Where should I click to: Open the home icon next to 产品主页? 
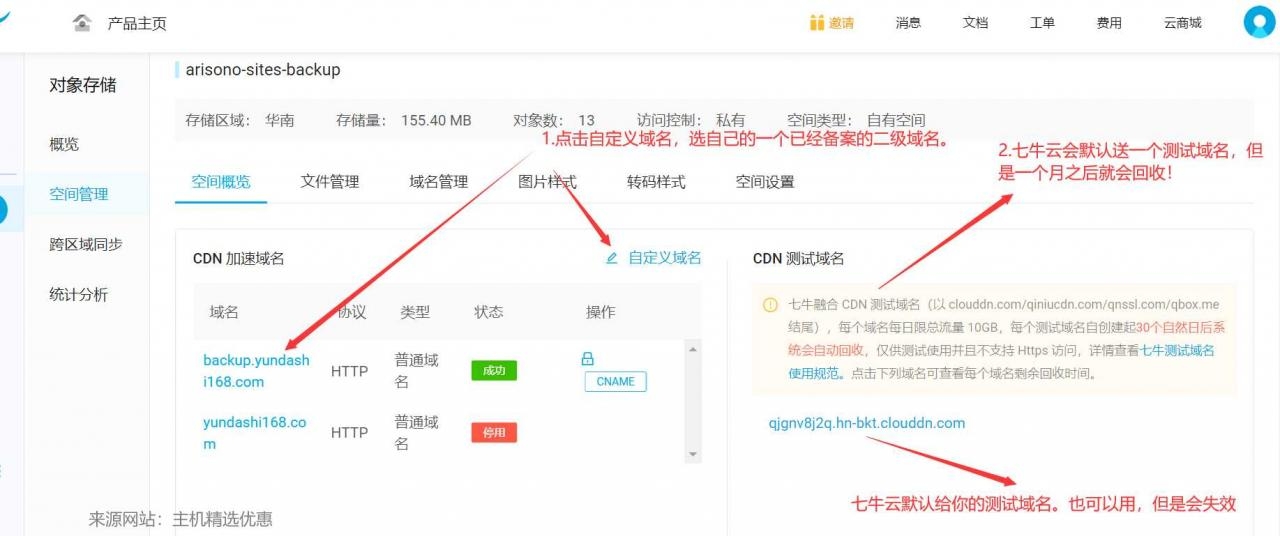83,23
